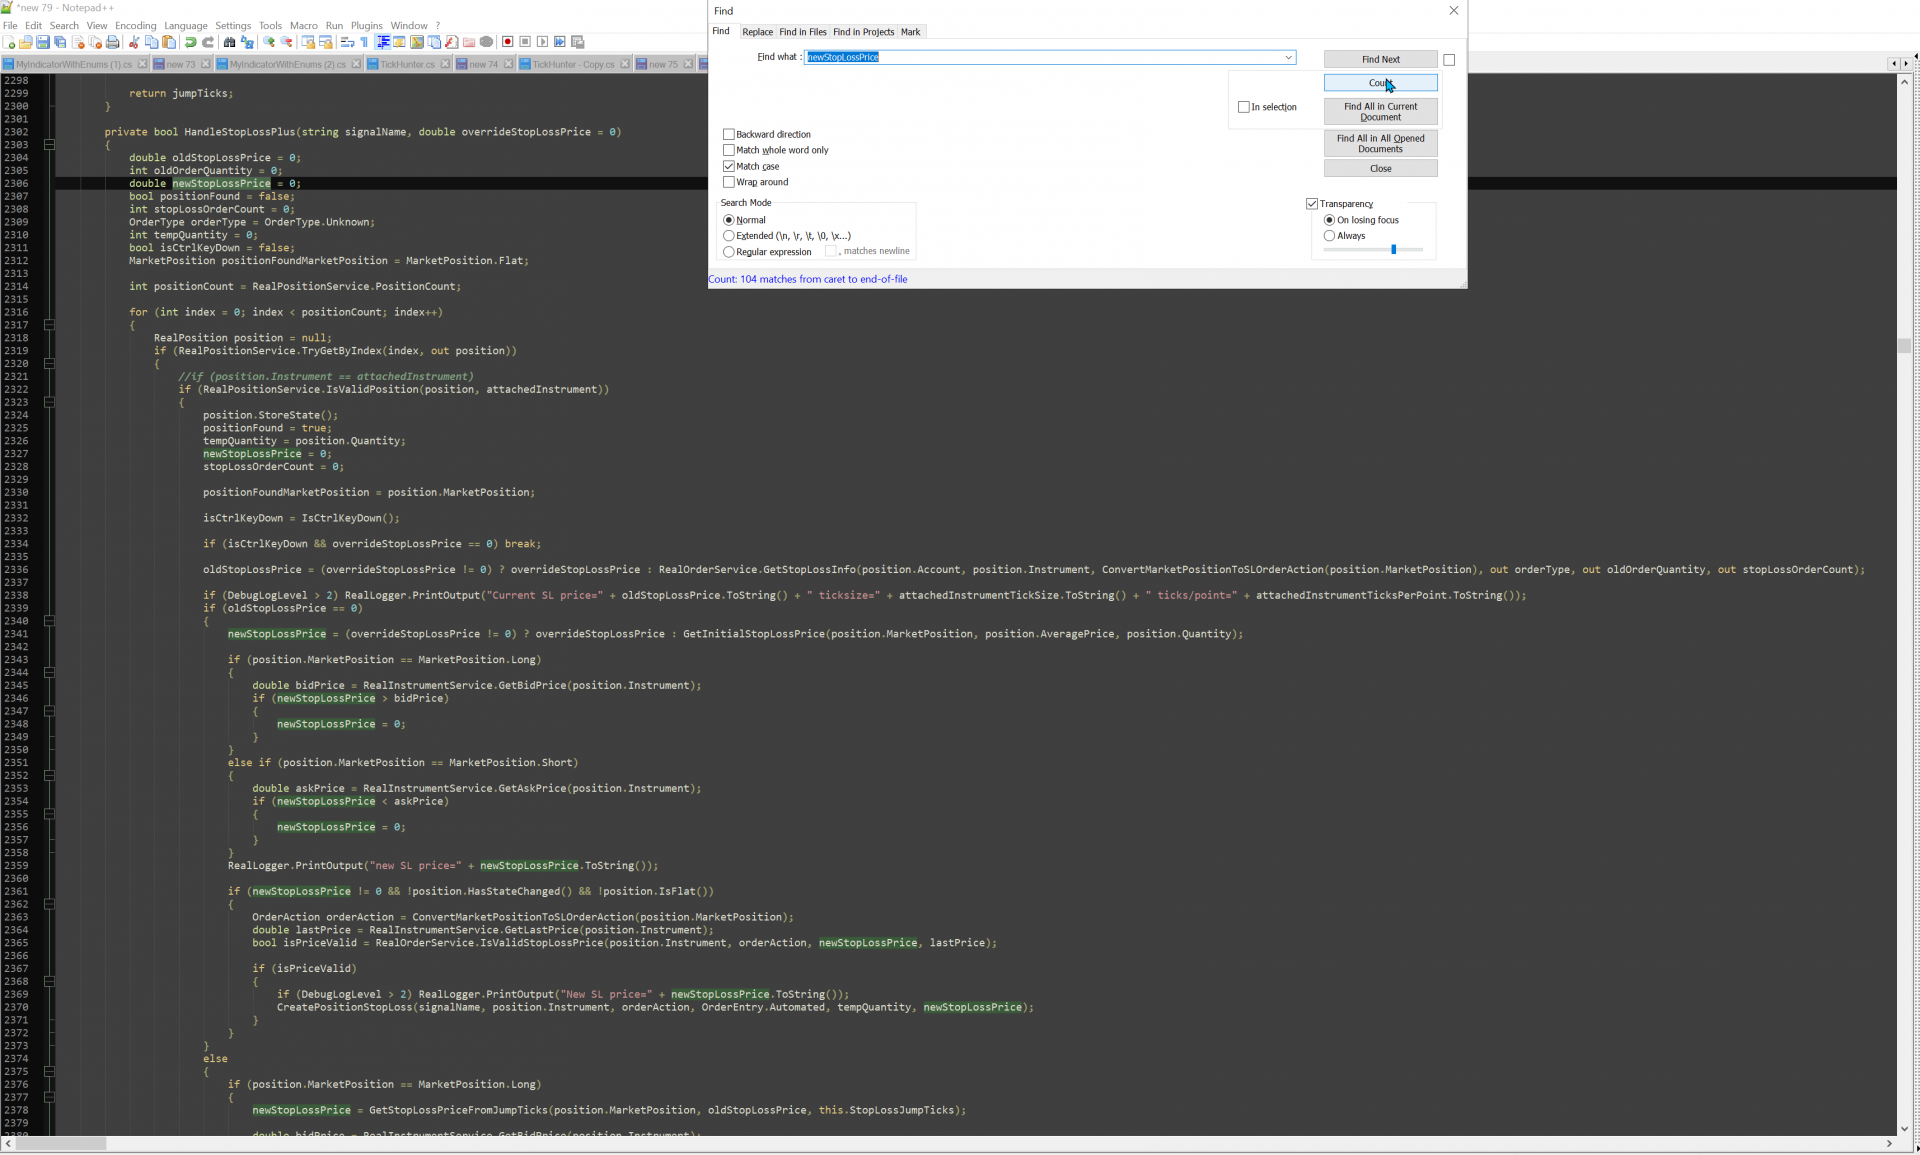Switch to the Replace tab

tap(758, 32)
